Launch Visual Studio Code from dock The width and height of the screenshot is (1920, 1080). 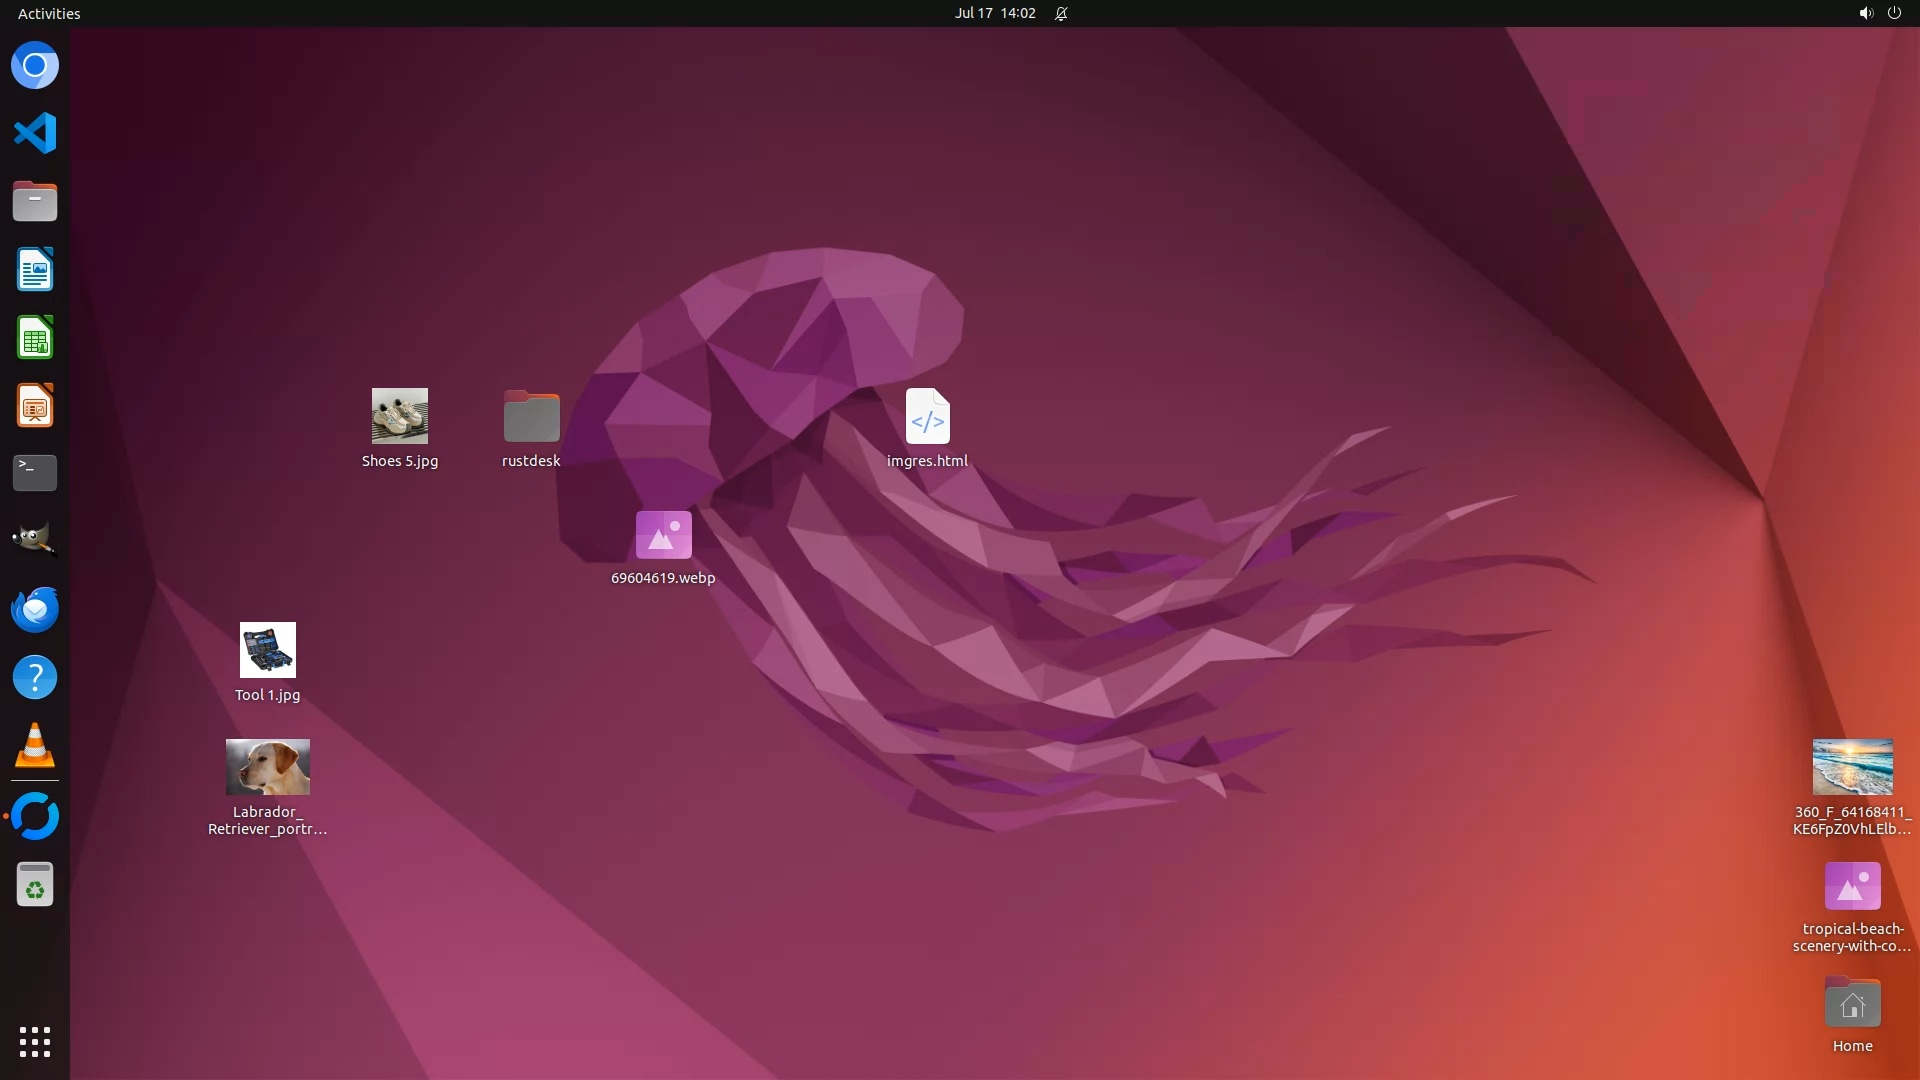pos(35,133)
